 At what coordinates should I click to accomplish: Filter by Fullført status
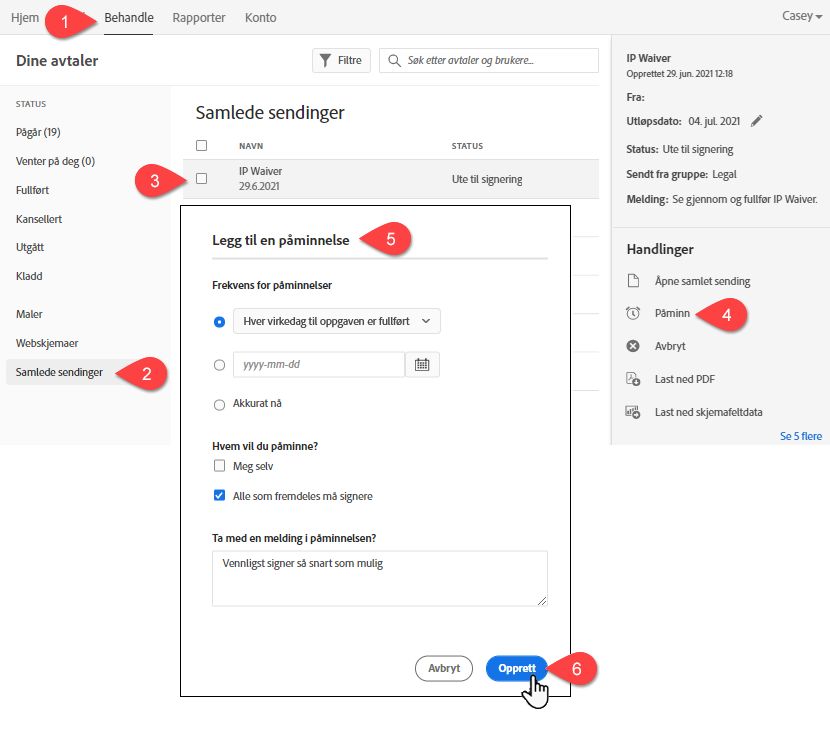tap(32, 190)
